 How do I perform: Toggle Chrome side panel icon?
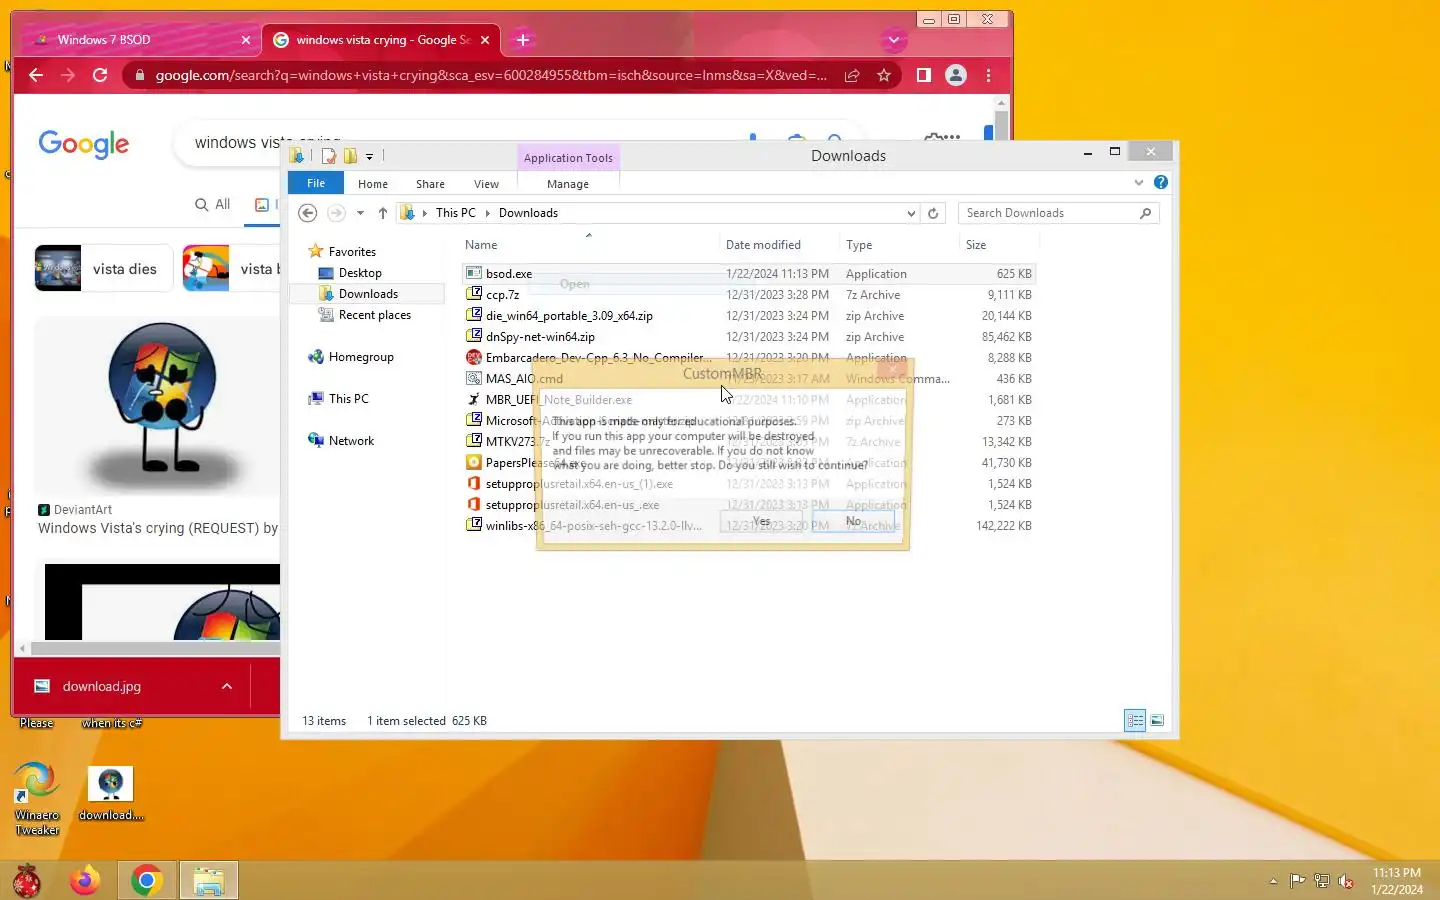924,75
